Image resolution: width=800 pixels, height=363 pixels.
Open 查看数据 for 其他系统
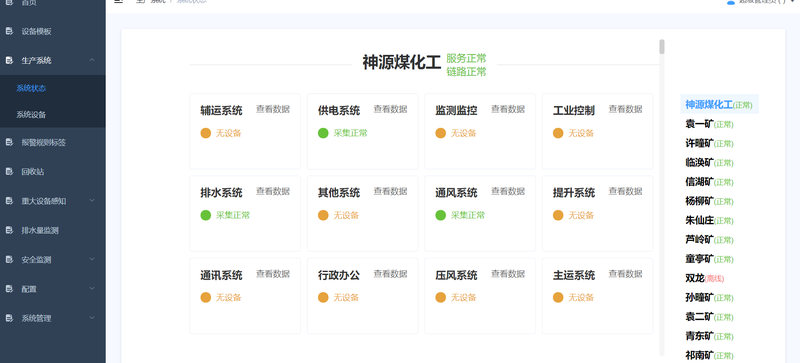[390, 191]
